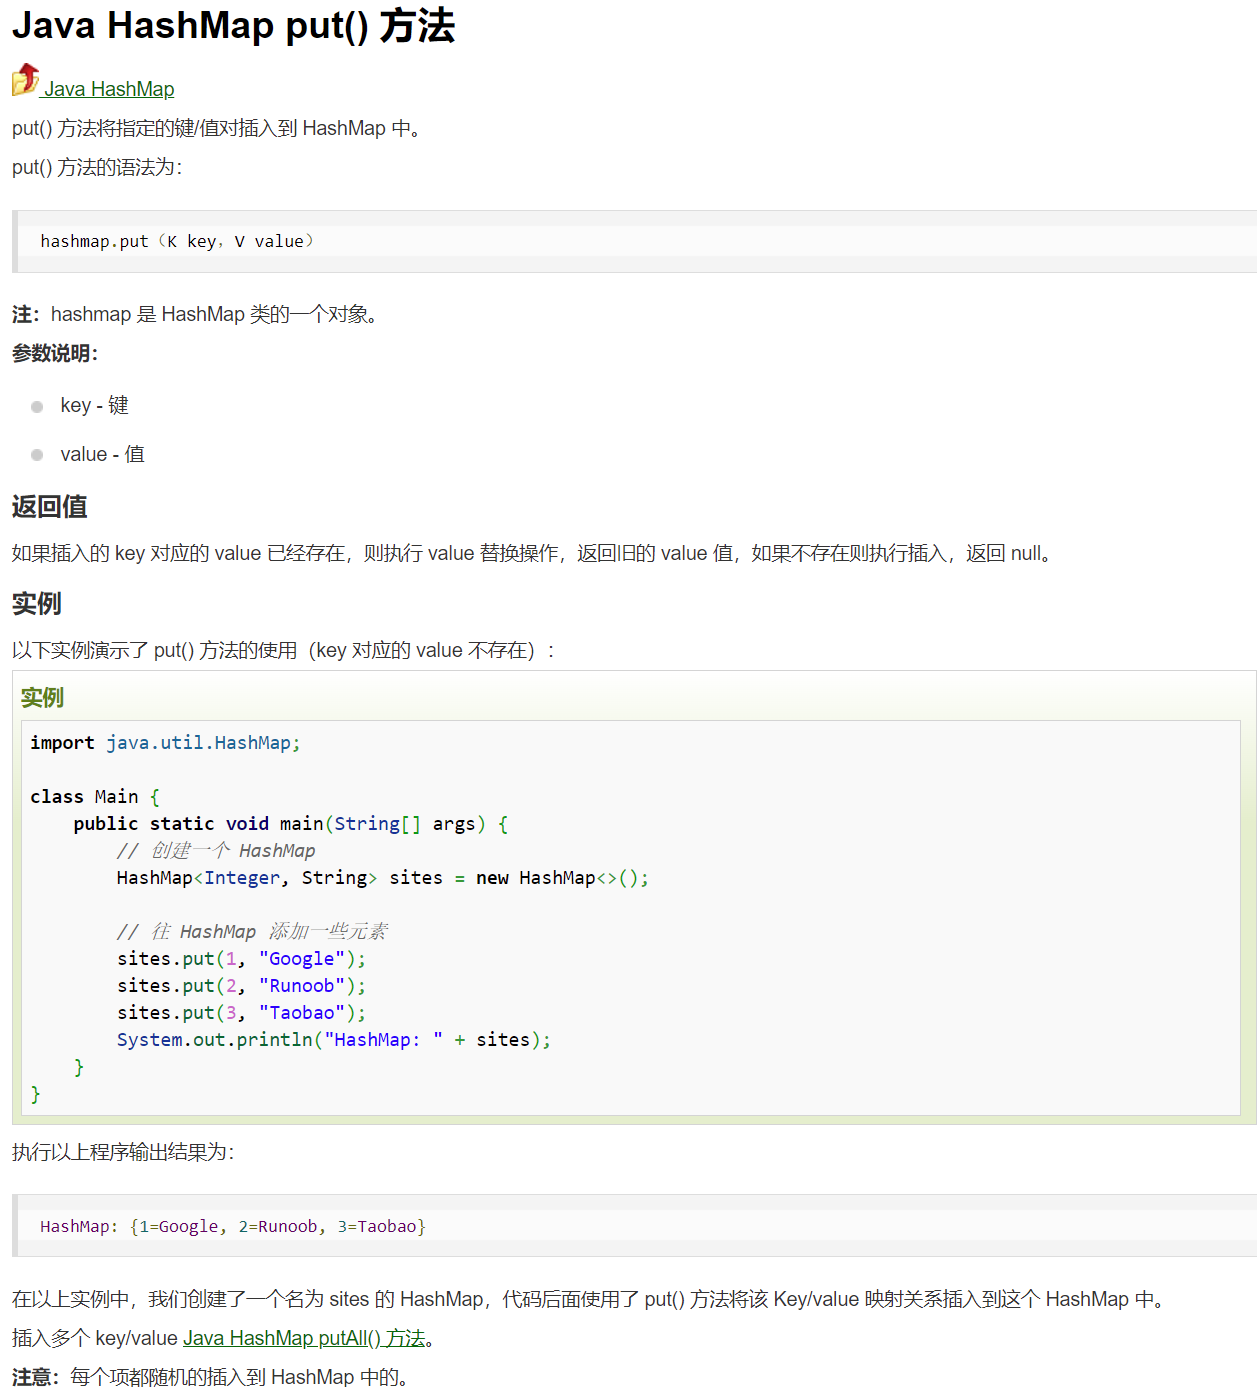Image resolution: width=1257 pixels, height=1387 pixels.
Task: Click the System.out.println code line
Action: click(x=334, y=1040)
